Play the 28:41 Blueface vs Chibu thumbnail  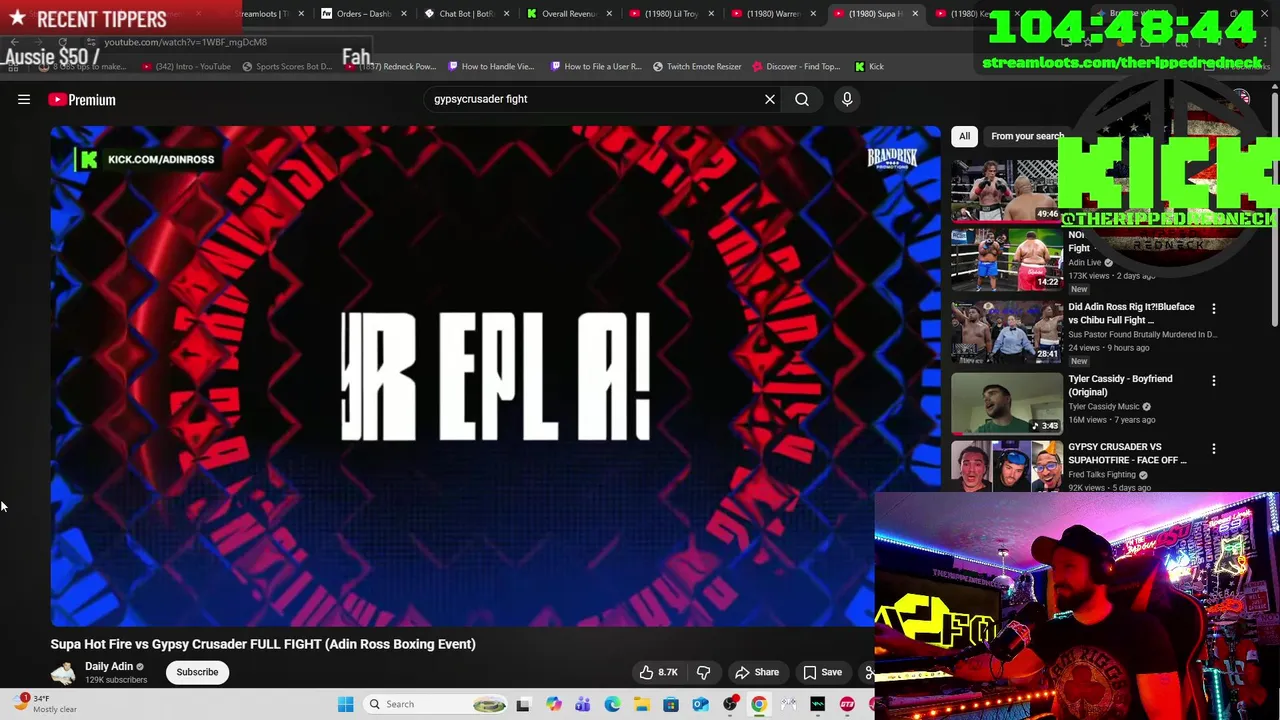[1006, 332]
